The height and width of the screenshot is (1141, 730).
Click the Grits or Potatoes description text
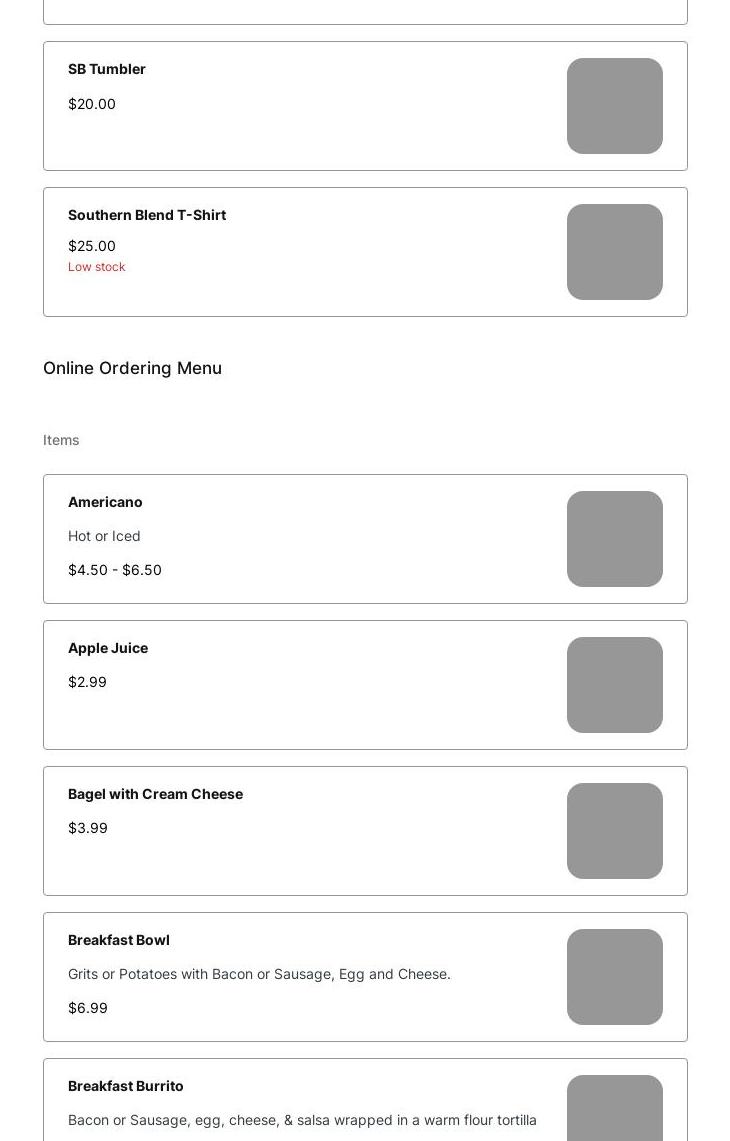coord(259,974)
